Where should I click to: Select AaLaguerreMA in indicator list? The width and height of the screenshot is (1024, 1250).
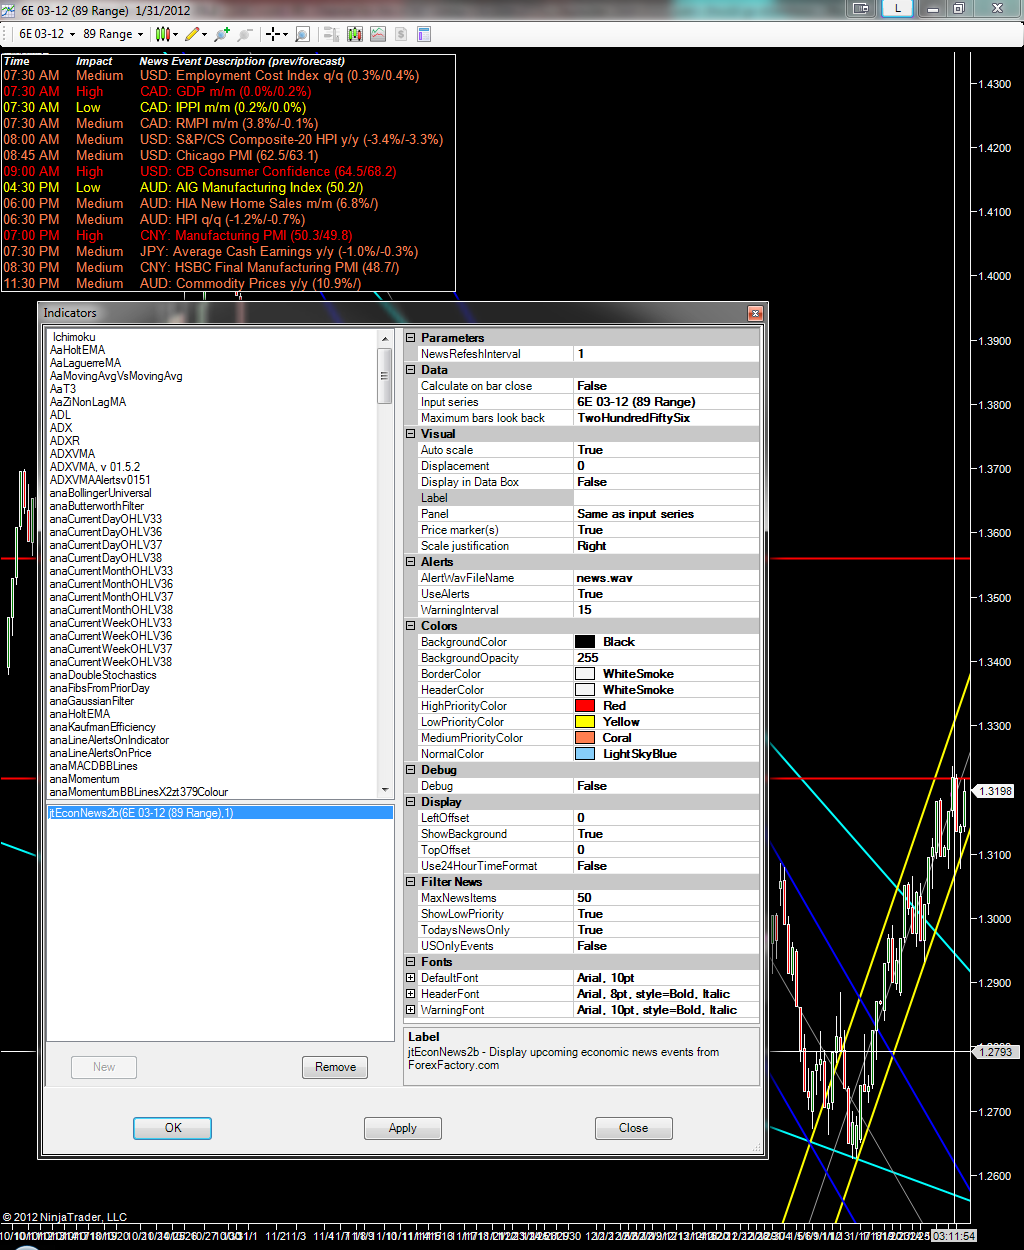click(86, 363)
